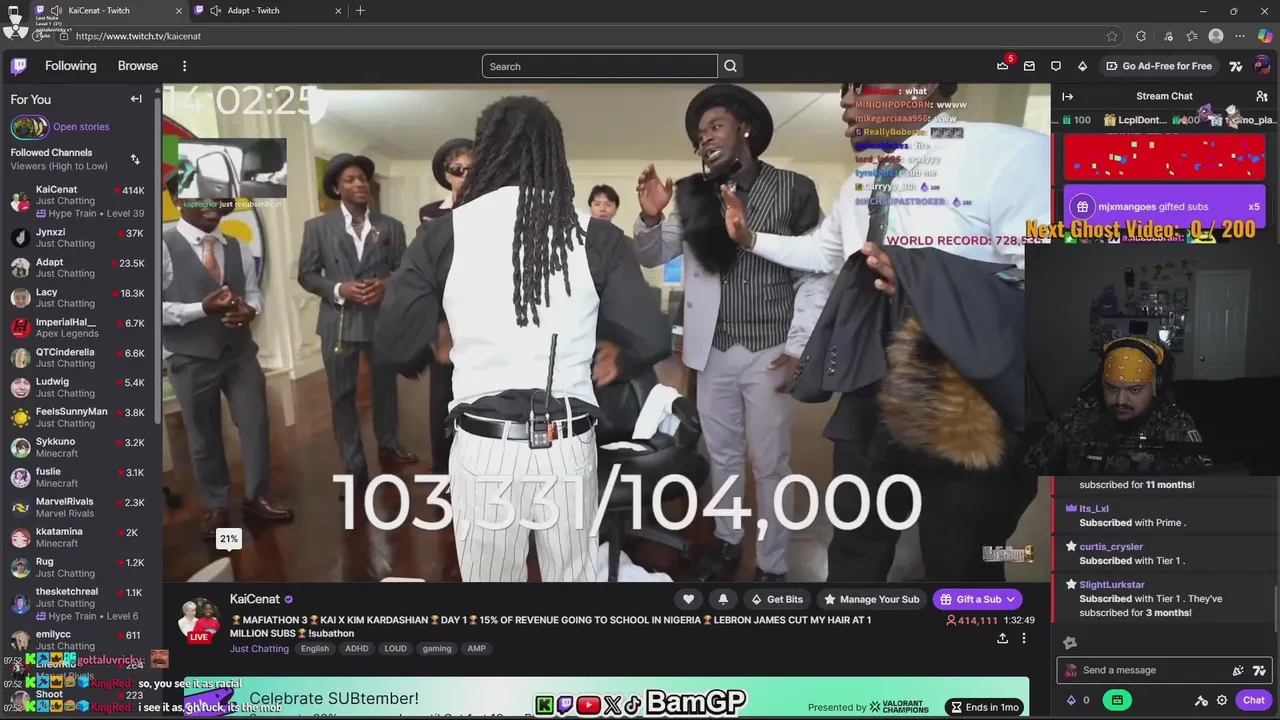Send message with the Chat button
Image resolution: width=1280 pixels, height=720 pixels.
point(1254,700)
